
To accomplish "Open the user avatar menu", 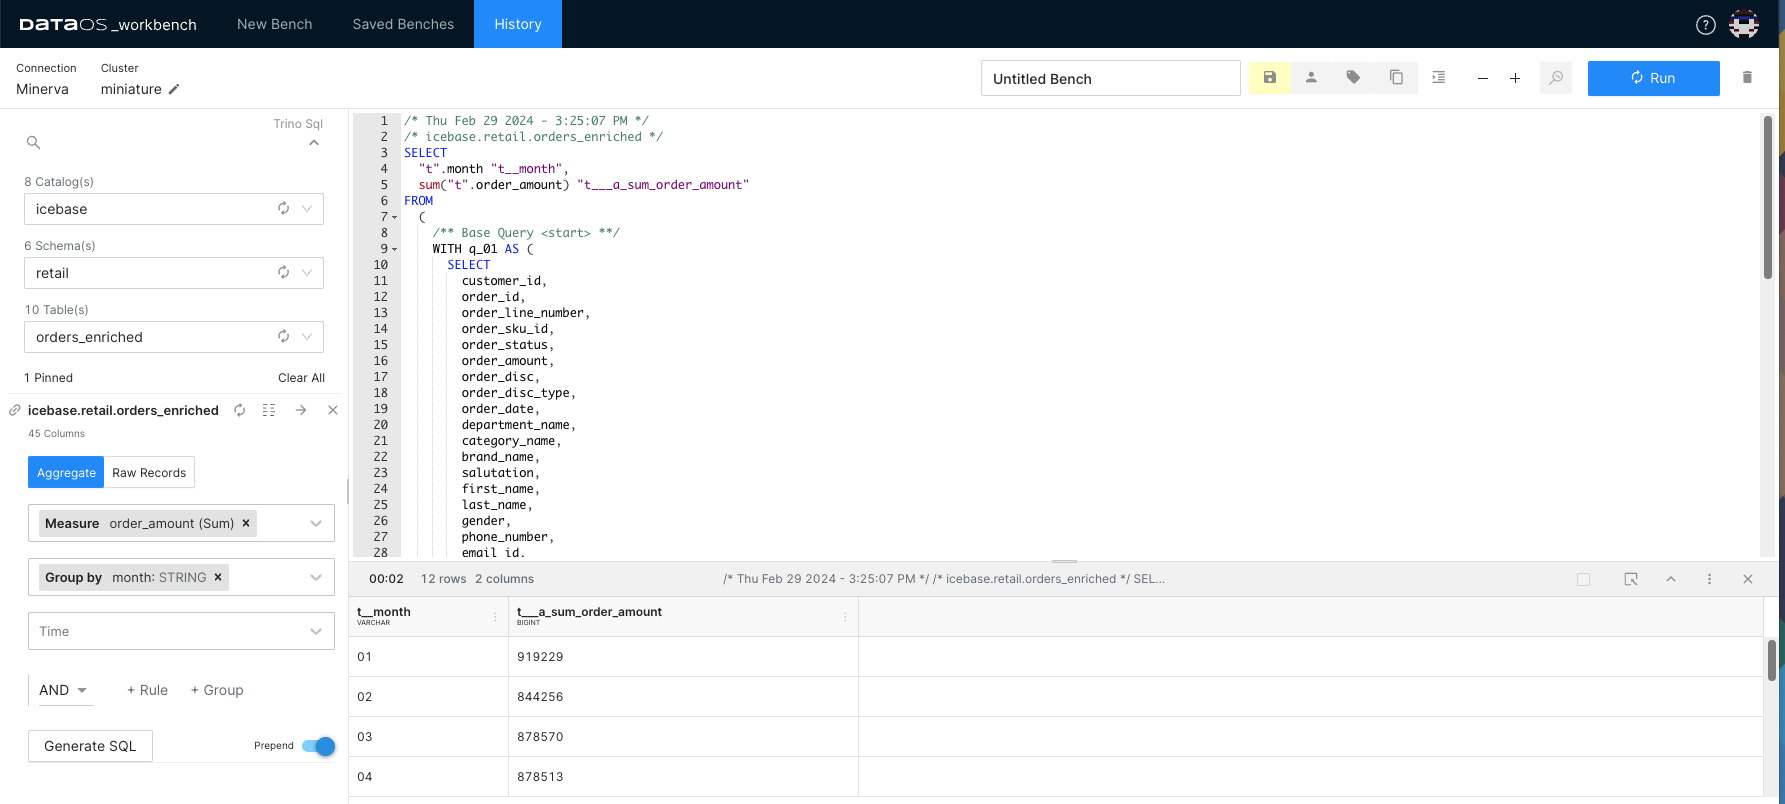I will [x=1744, y=25].
